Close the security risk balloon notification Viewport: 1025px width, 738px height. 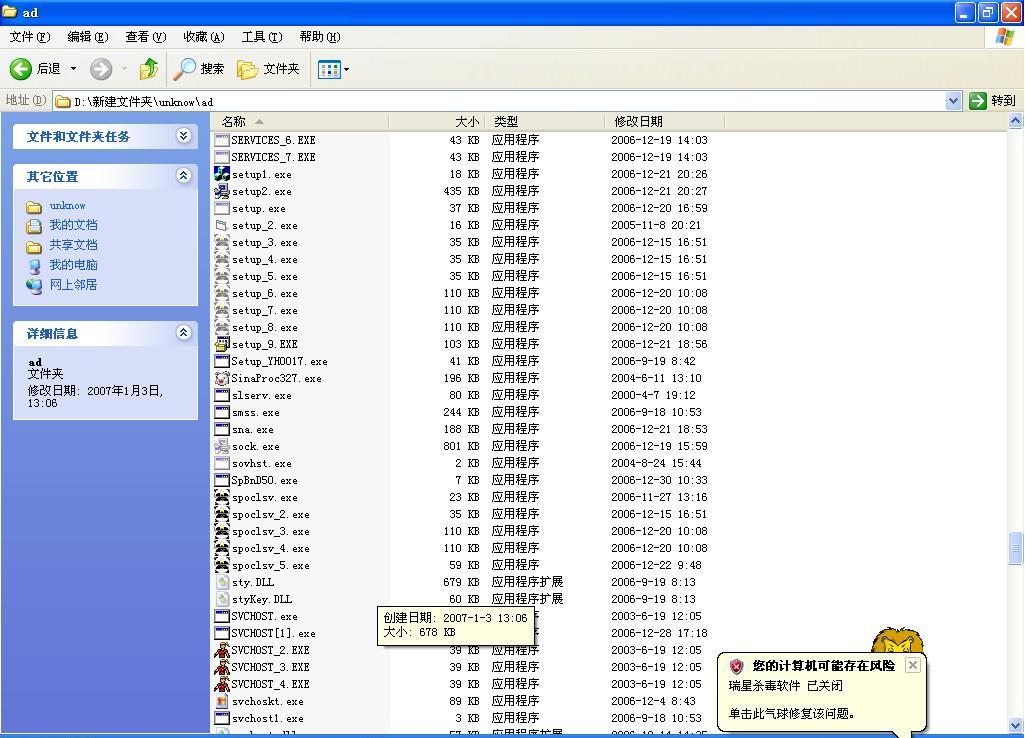coord(912,665)
